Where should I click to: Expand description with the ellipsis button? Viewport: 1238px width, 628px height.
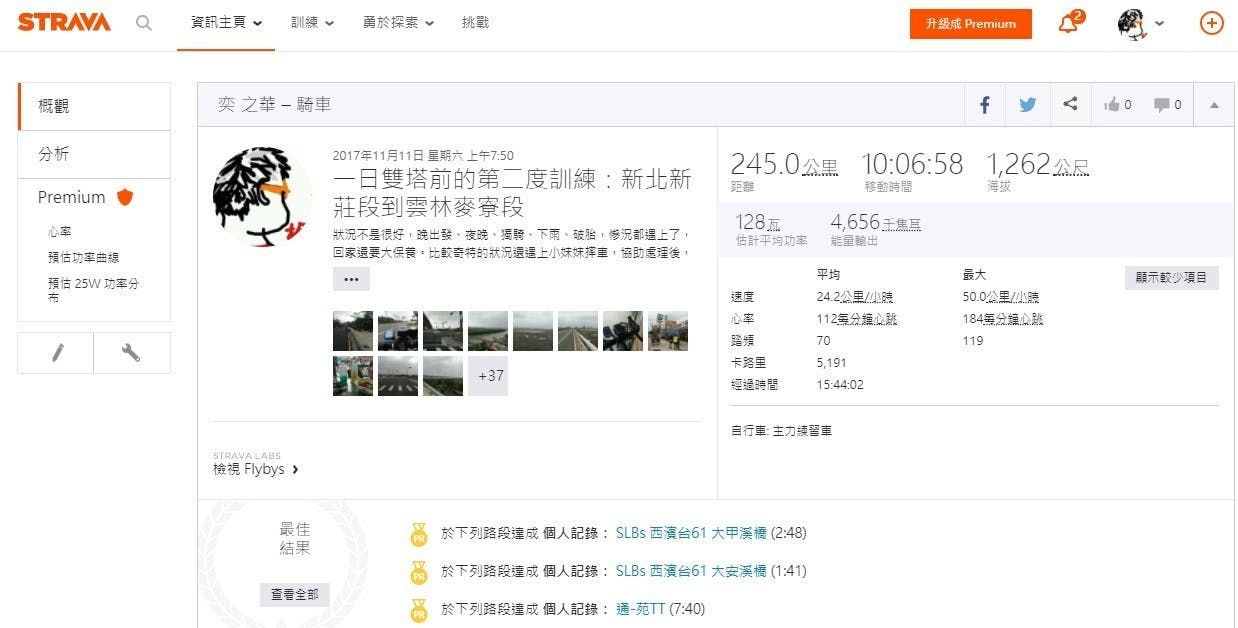coord(351,279)
